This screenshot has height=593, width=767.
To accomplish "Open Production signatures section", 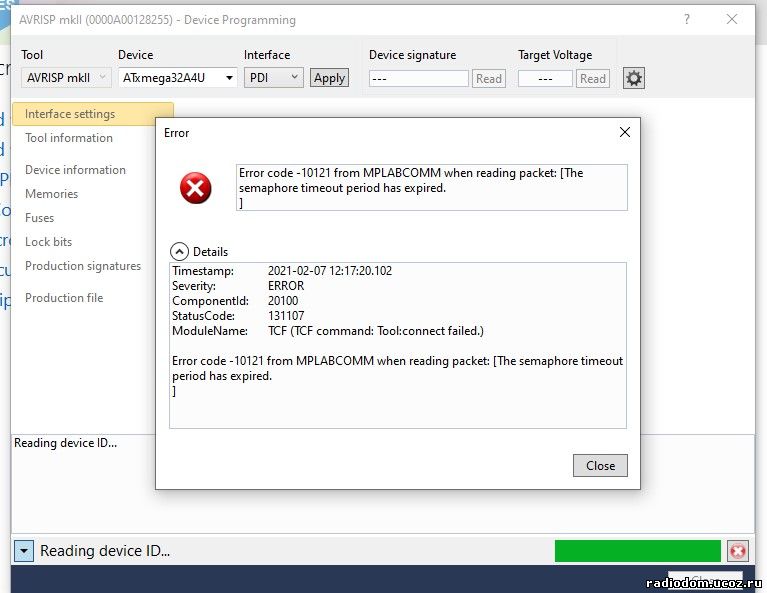I will (x=83, y=266).
